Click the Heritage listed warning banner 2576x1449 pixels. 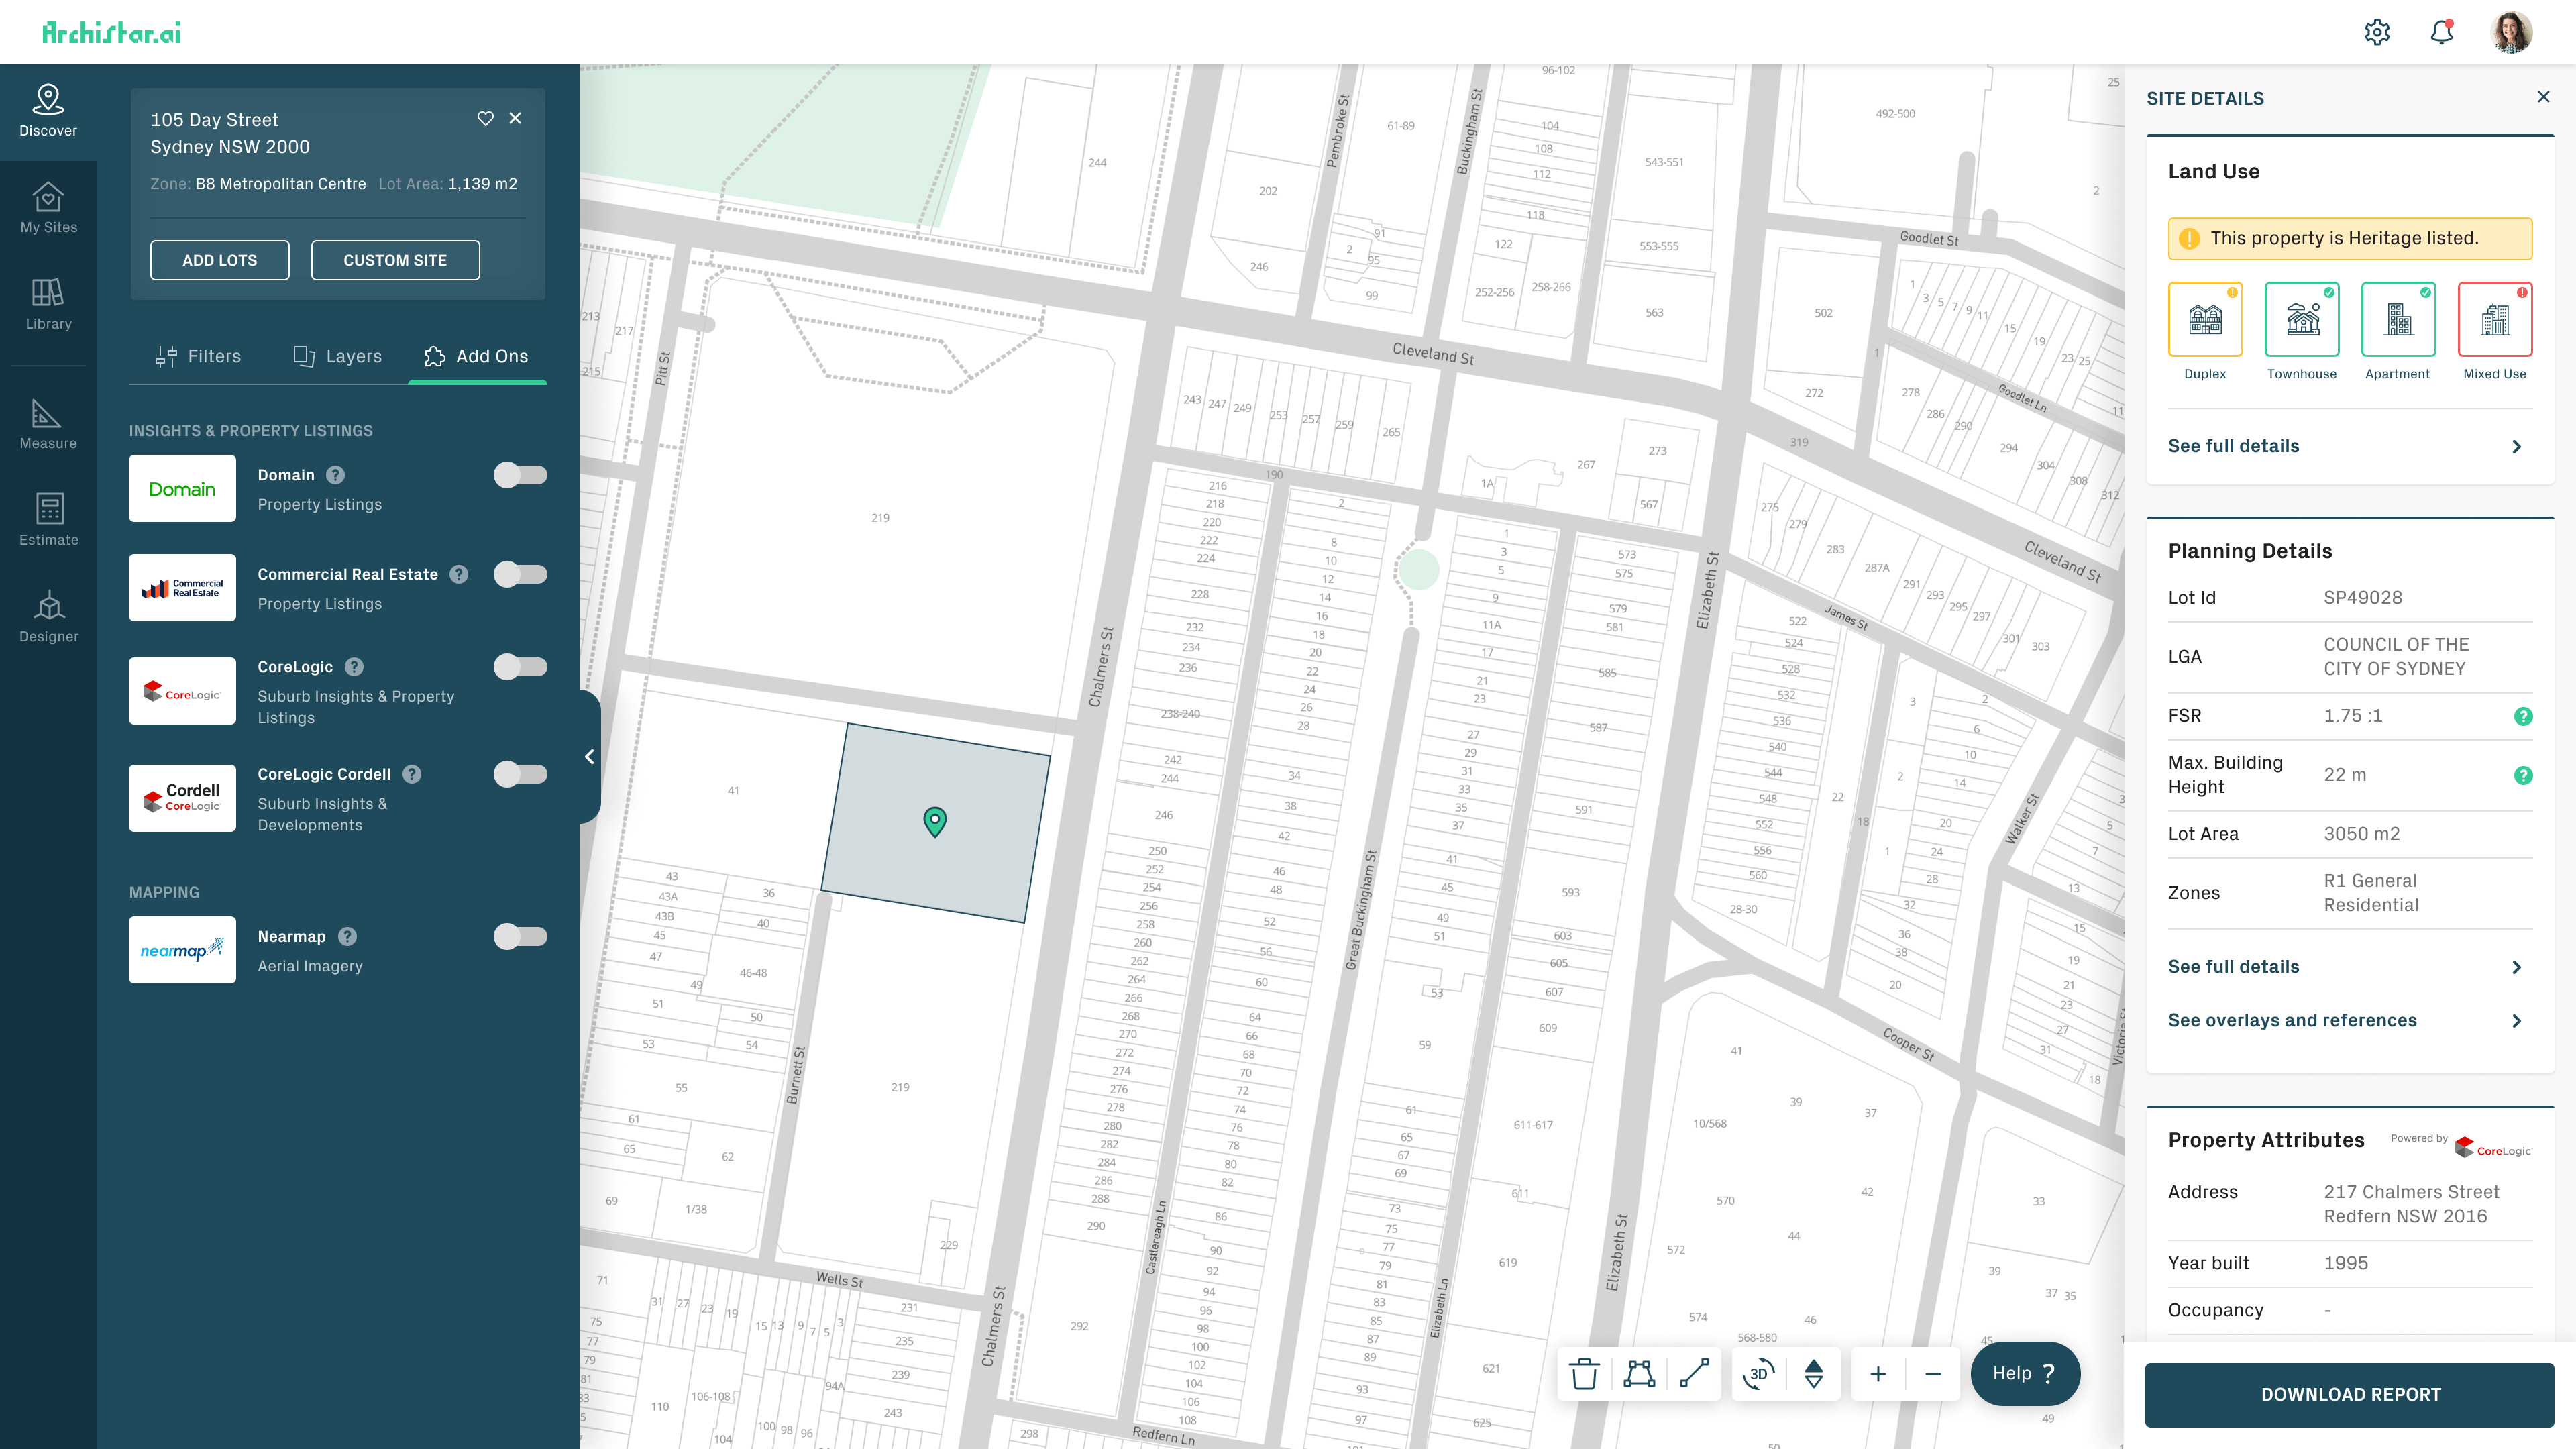(x=2350, y=239)
